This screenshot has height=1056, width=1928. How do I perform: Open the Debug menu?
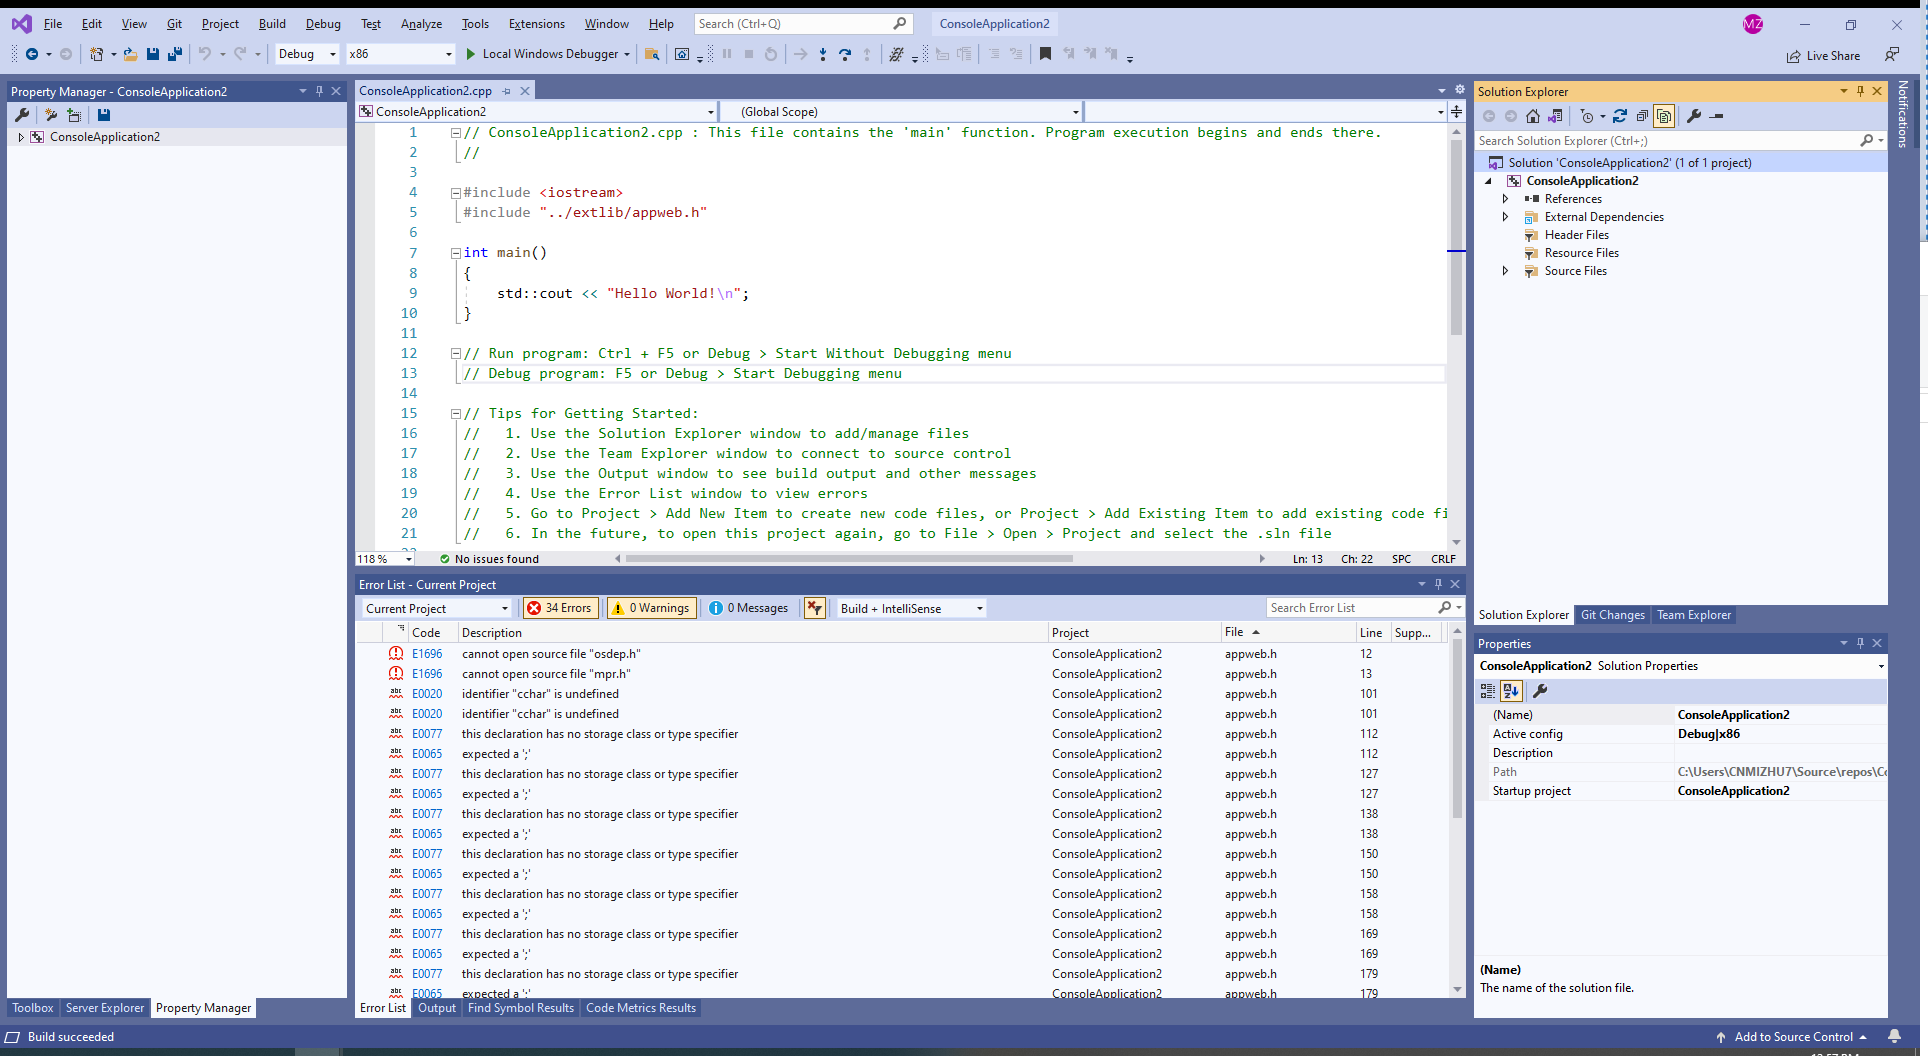pyautogui.click(x=323, y=24)
